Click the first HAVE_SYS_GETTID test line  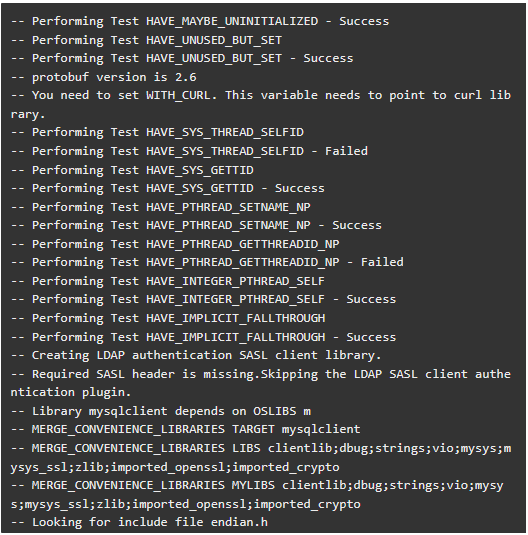coord(132,170)
